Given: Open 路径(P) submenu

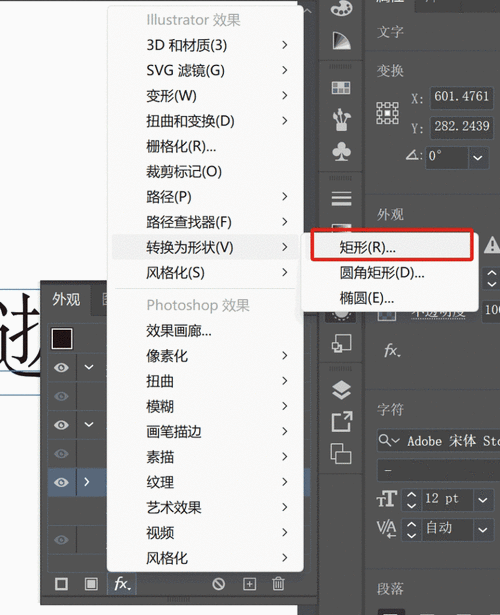Looking at the screenshot, I should (205, 197).
